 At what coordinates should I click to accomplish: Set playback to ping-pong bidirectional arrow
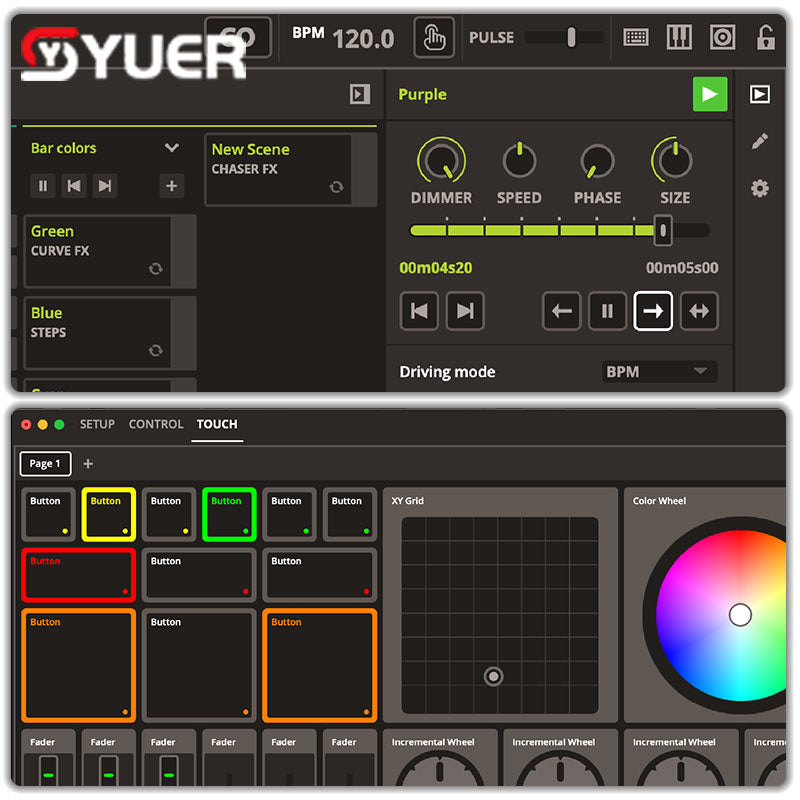699,311
